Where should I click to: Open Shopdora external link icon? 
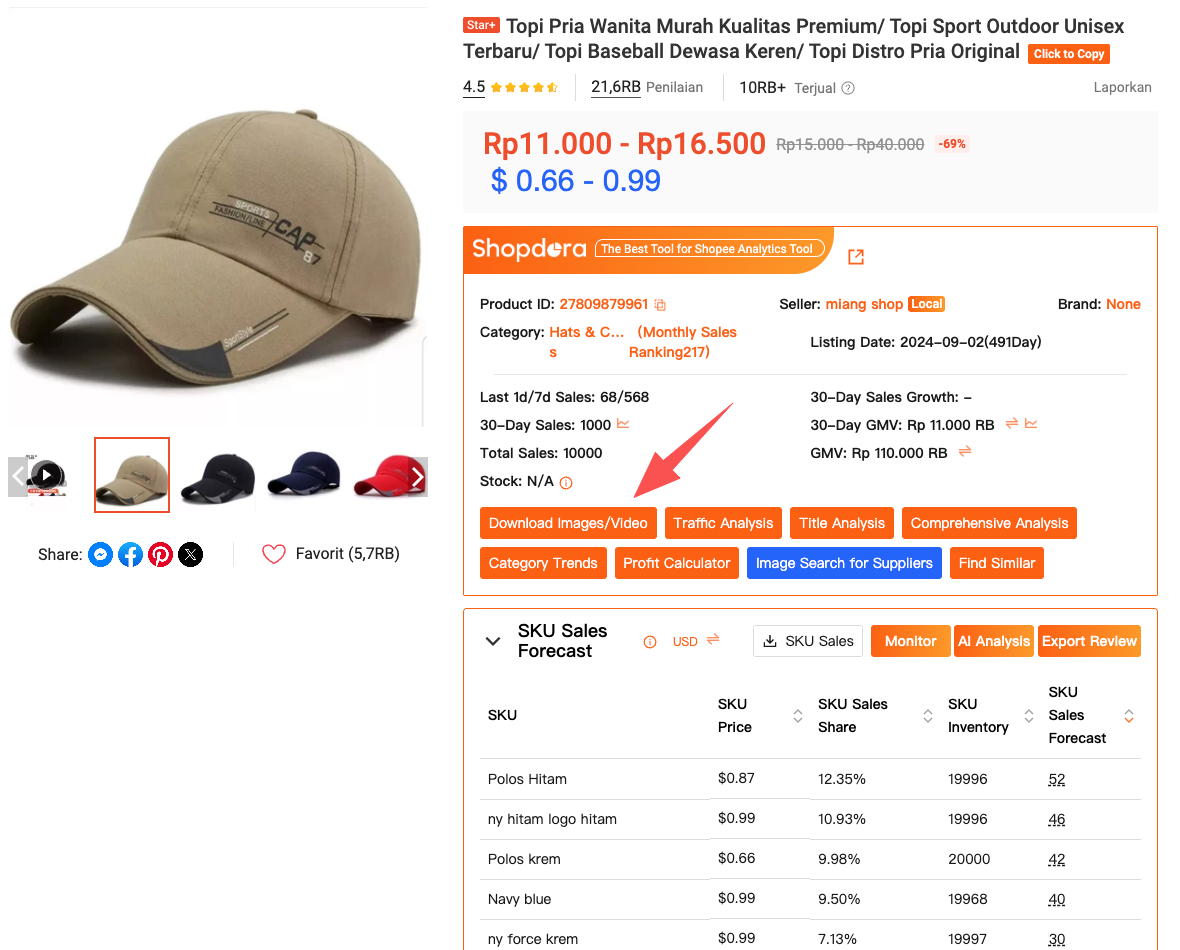856,257
